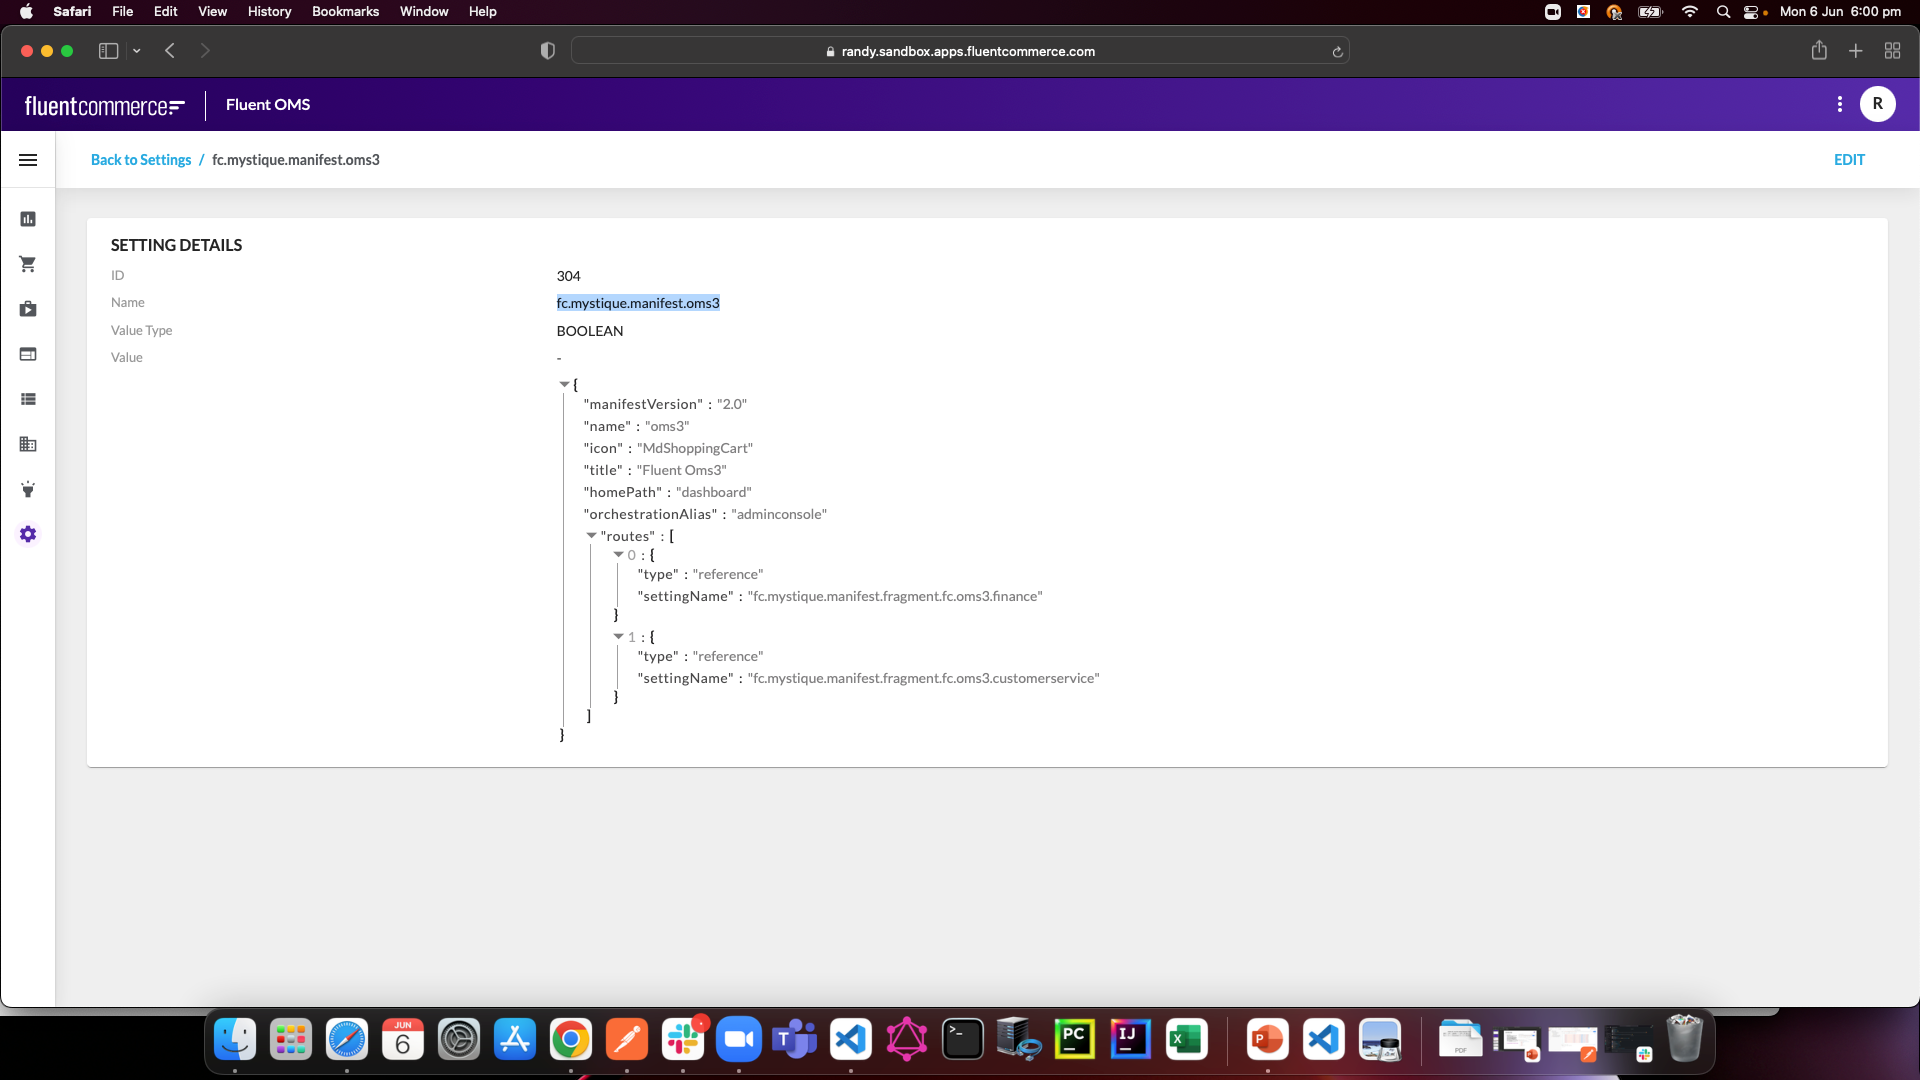
Task: Open the Bookmarks menu
Action: [345, 11]
